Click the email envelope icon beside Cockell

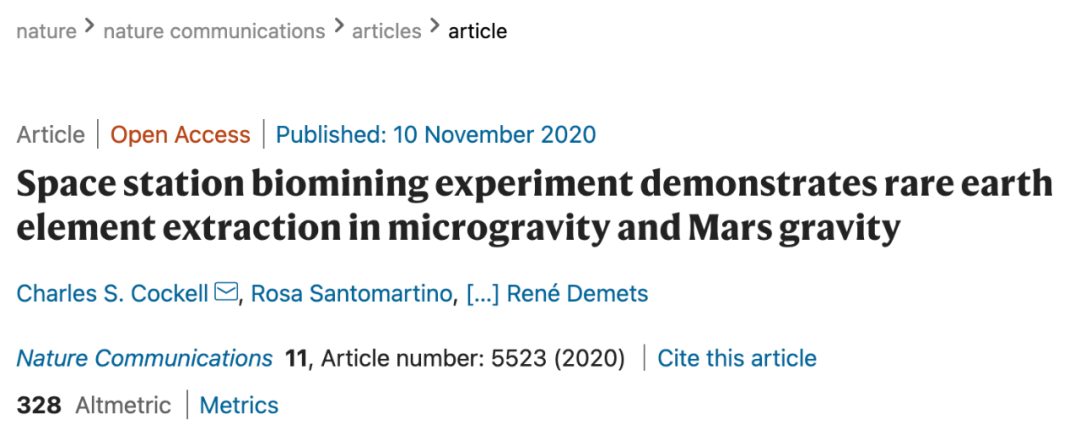pos(226,293)
